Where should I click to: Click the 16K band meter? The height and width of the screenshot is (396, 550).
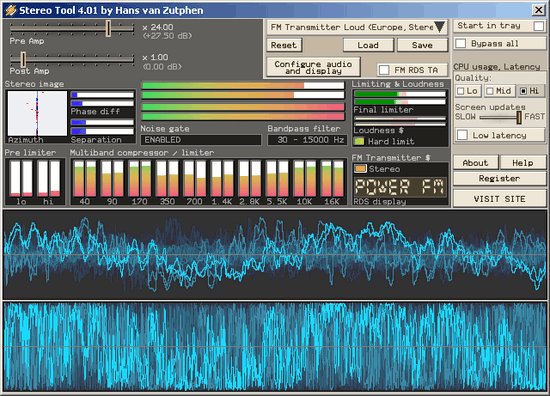[333, 179]
